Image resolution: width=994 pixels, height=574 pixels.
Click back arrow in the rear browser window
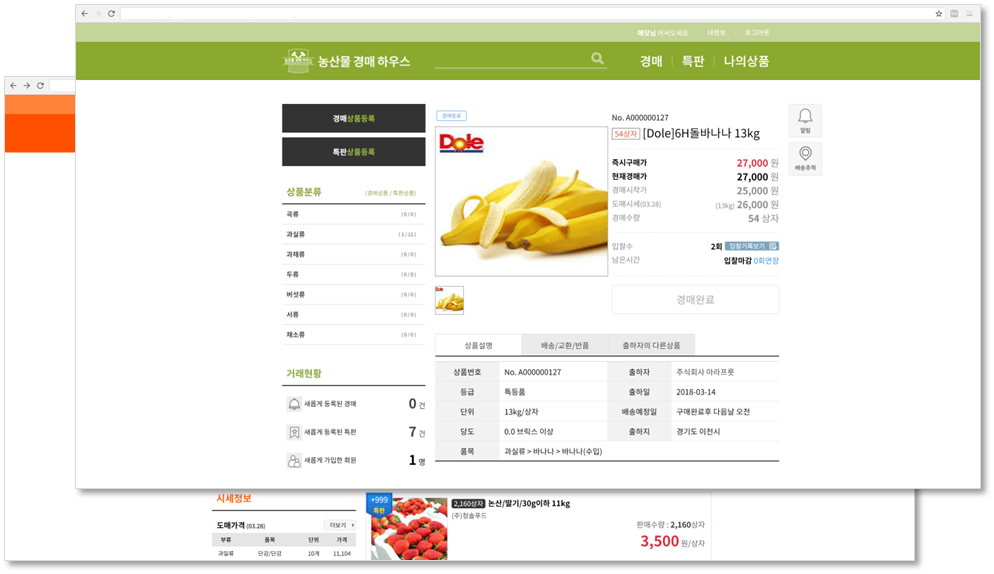(x=13, y=85)
